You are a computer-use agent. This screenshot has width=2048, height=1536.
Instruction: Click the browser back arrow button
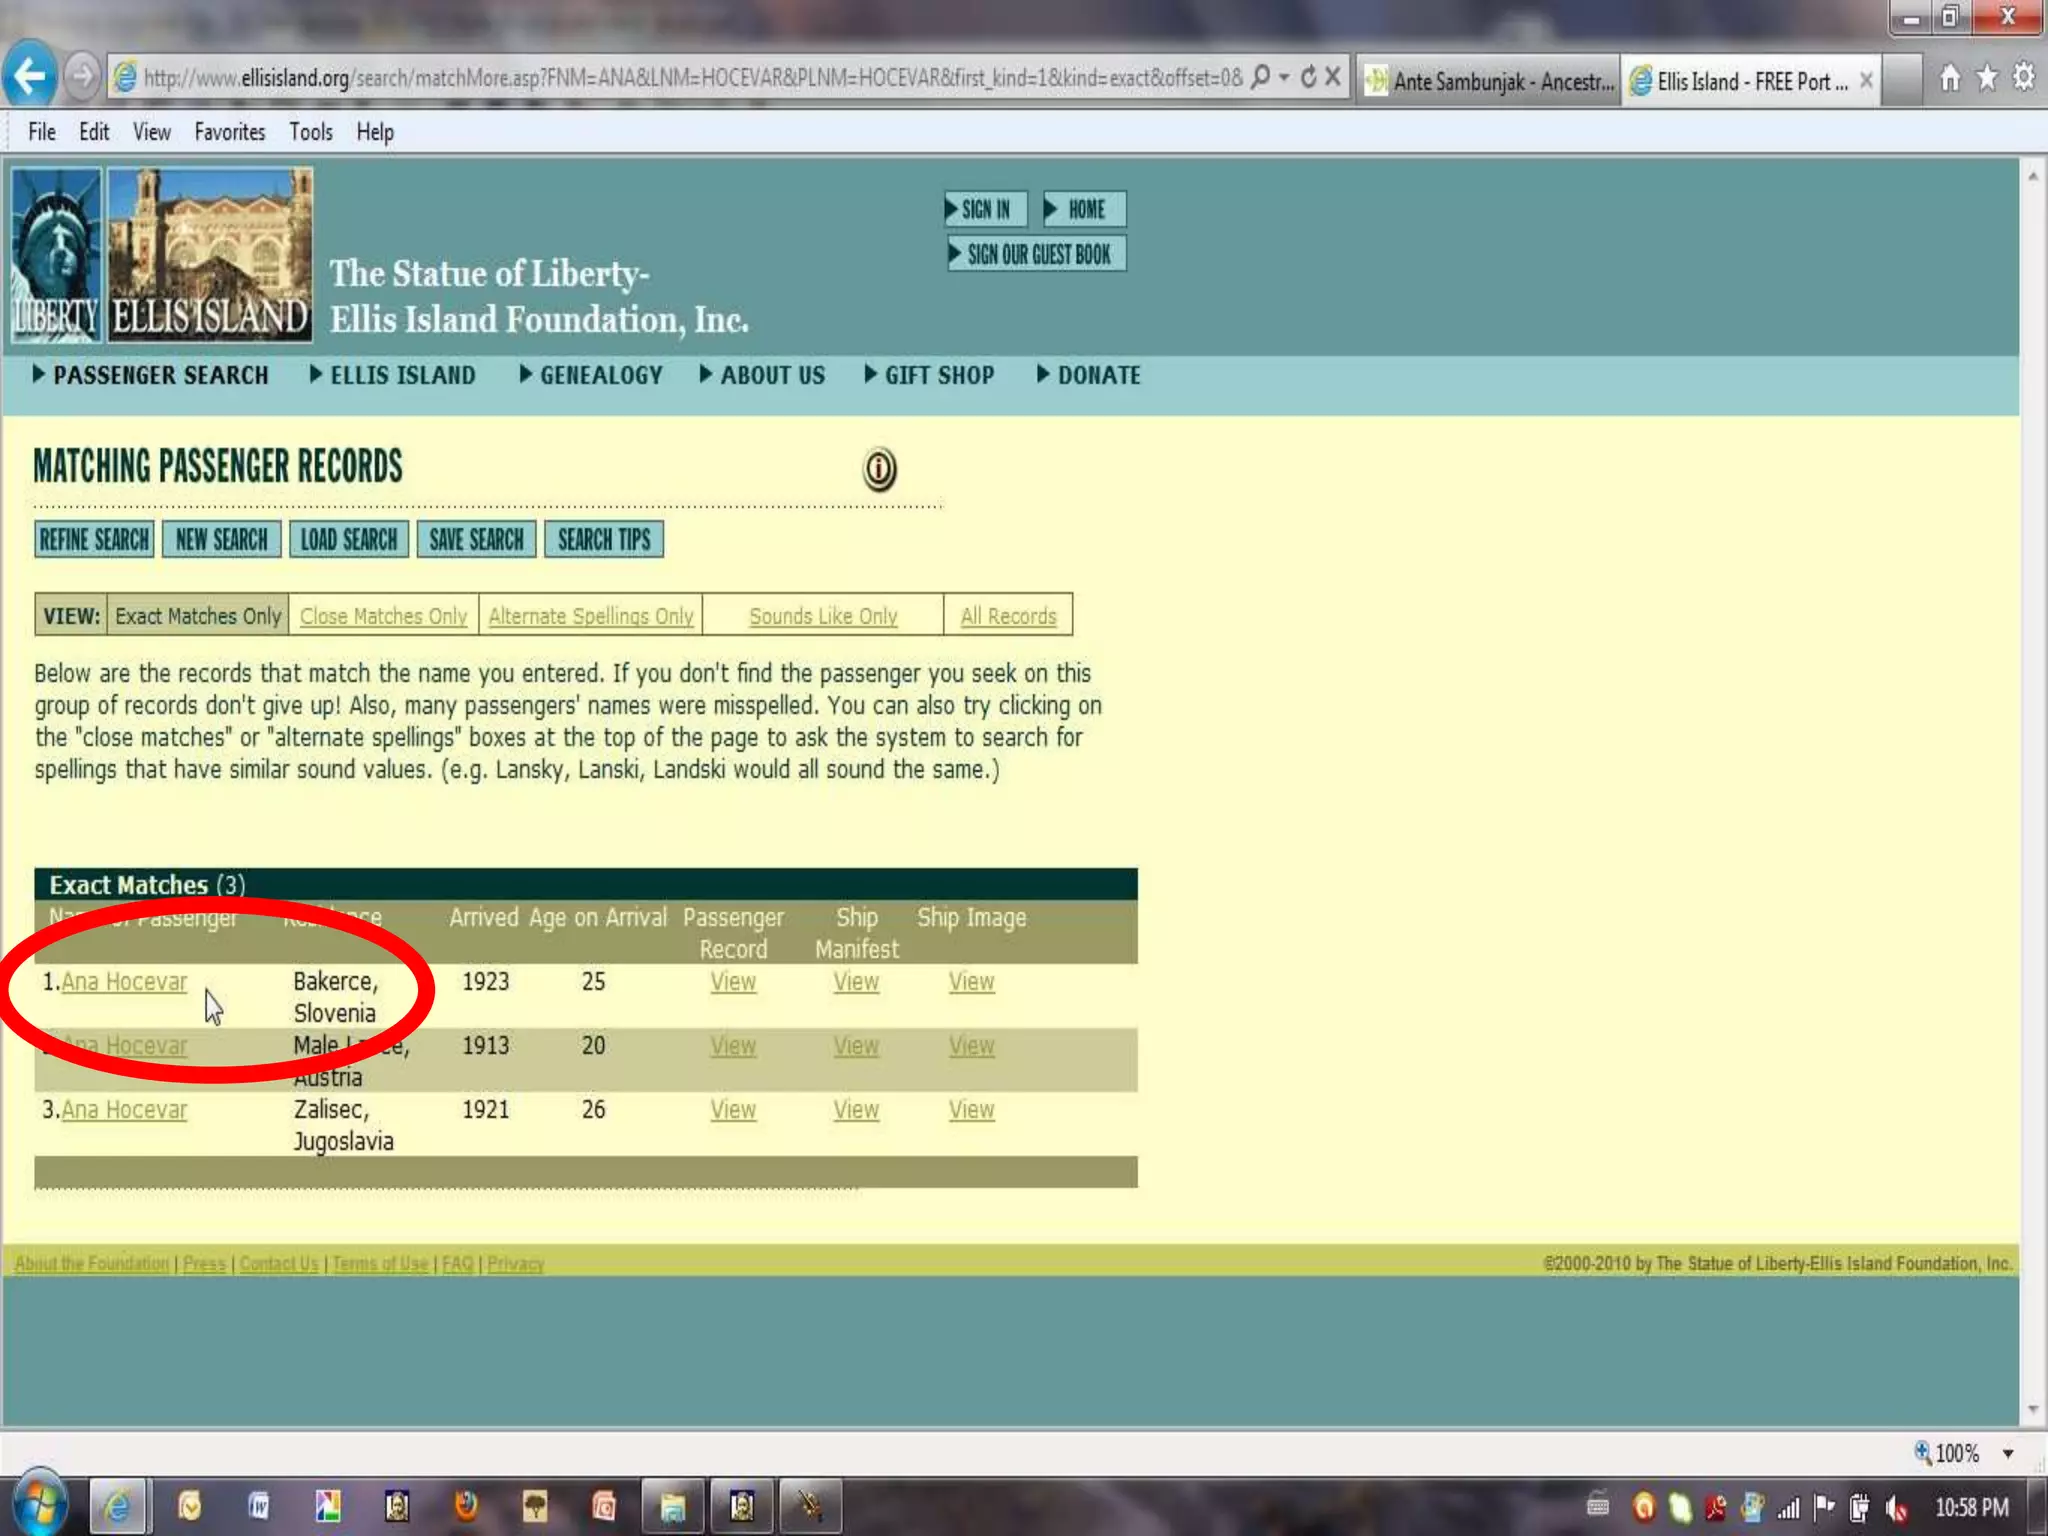(x=29, y=75)
